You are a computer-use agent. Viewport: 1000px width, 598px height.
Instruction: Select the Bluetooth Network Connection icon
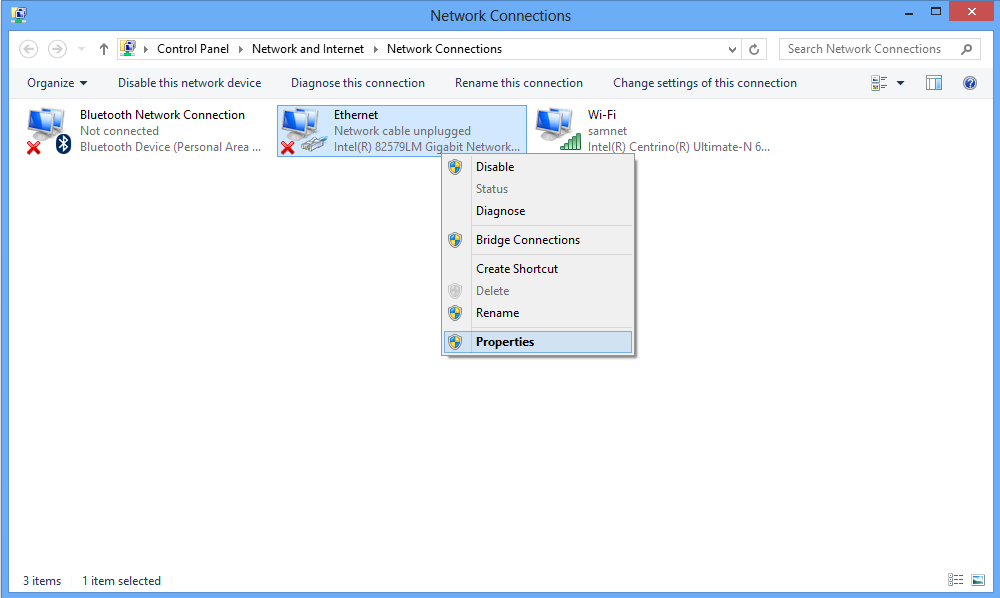48,131
